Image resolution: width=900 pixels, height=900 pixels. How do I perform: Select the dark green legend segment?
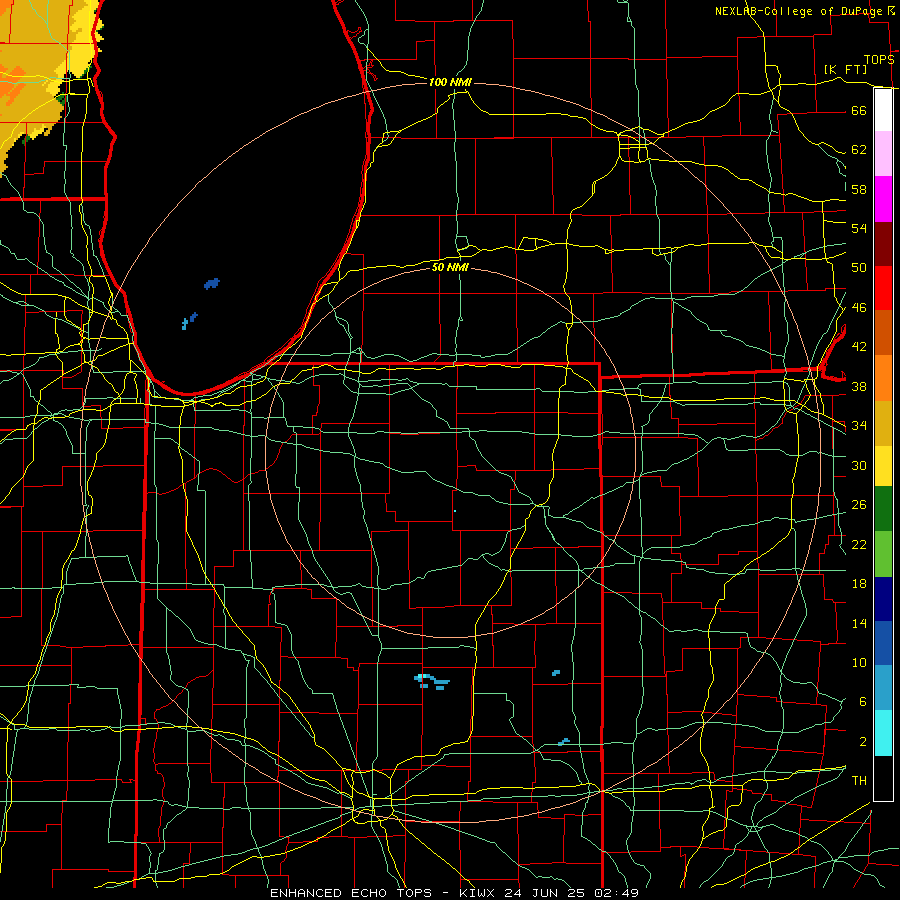883,509
